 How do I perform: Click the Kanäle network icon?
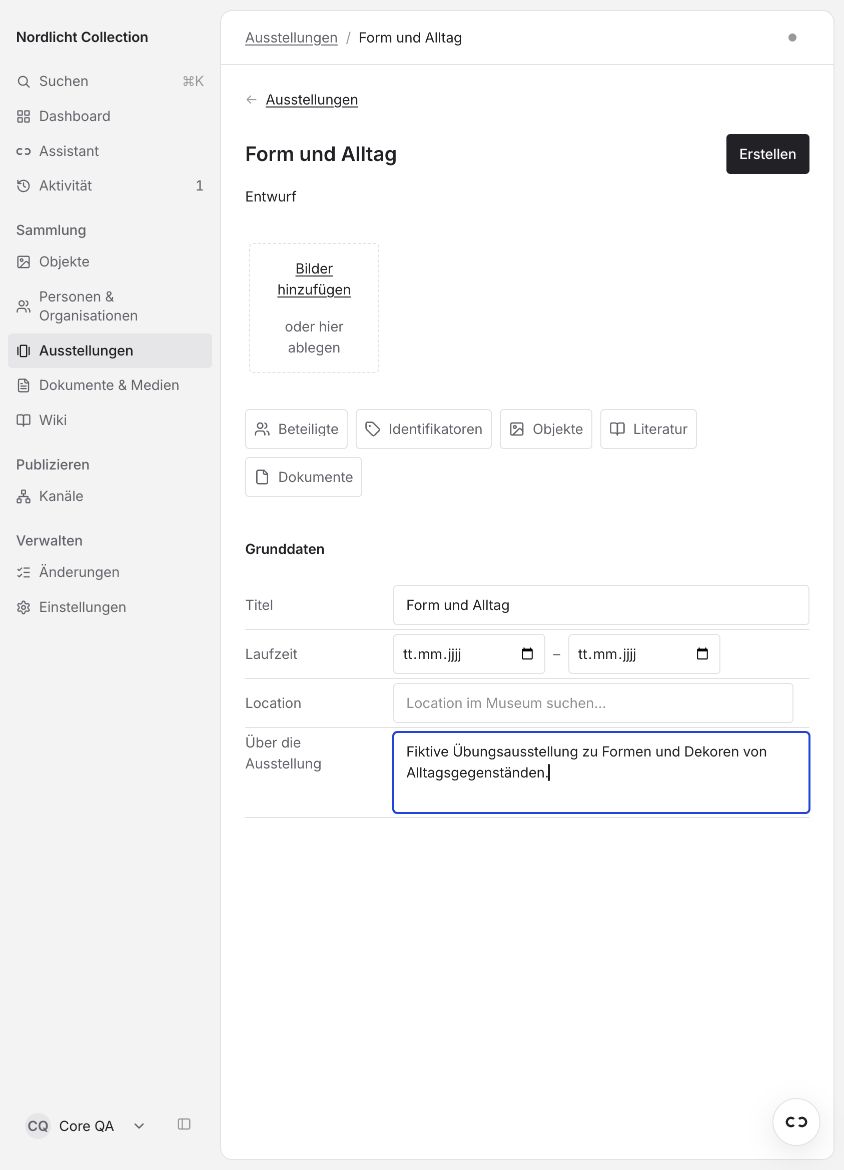(24, 496)
